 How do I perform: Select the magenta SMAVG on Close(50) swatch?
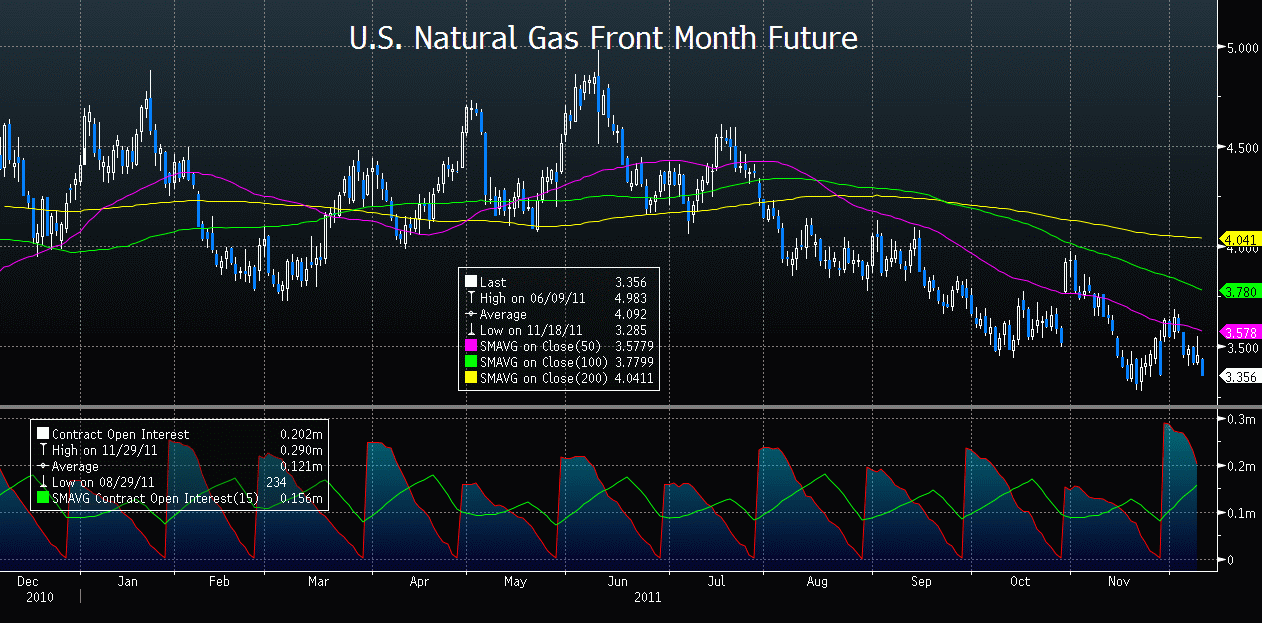point(470,346)
